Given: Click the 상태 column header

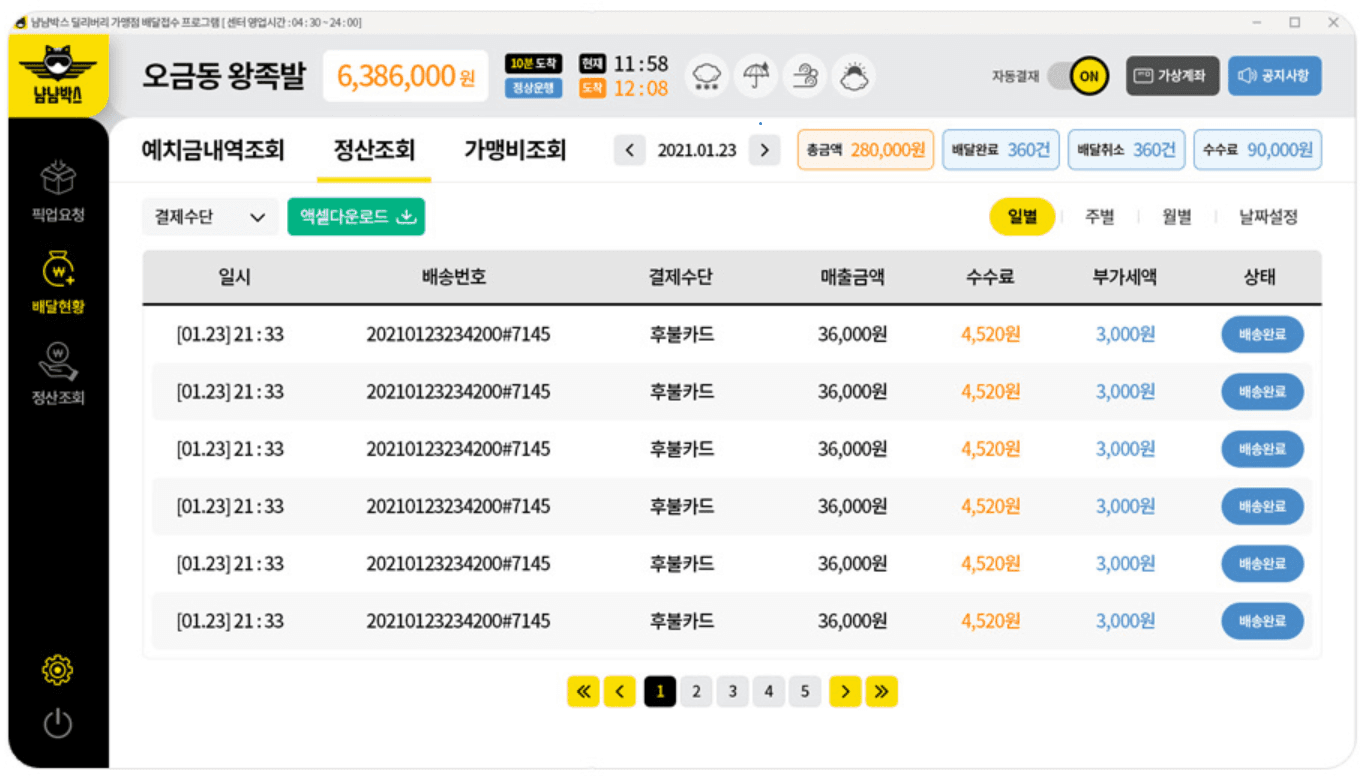Looking at the screenshot, I should [1260, 277].
